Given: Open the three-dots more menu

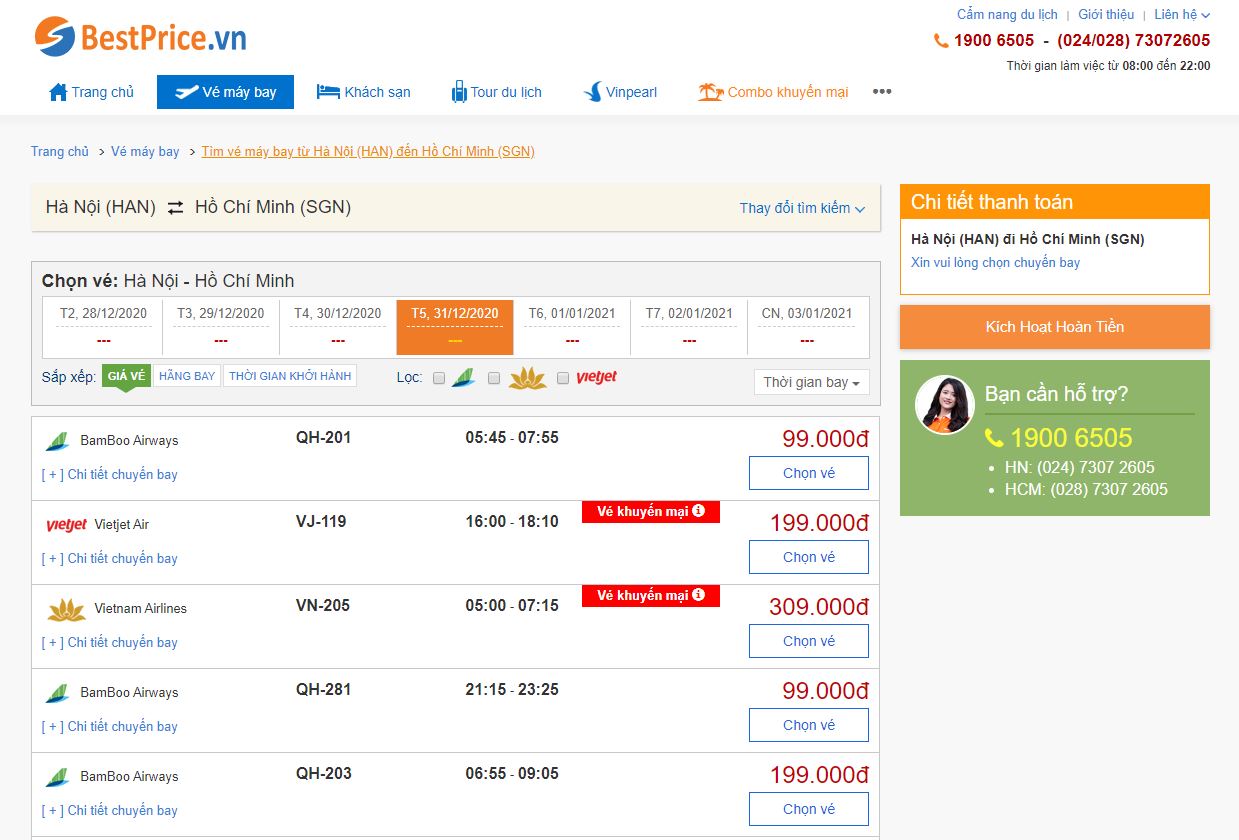Looking at the screenshot, I should pos(881,92).
